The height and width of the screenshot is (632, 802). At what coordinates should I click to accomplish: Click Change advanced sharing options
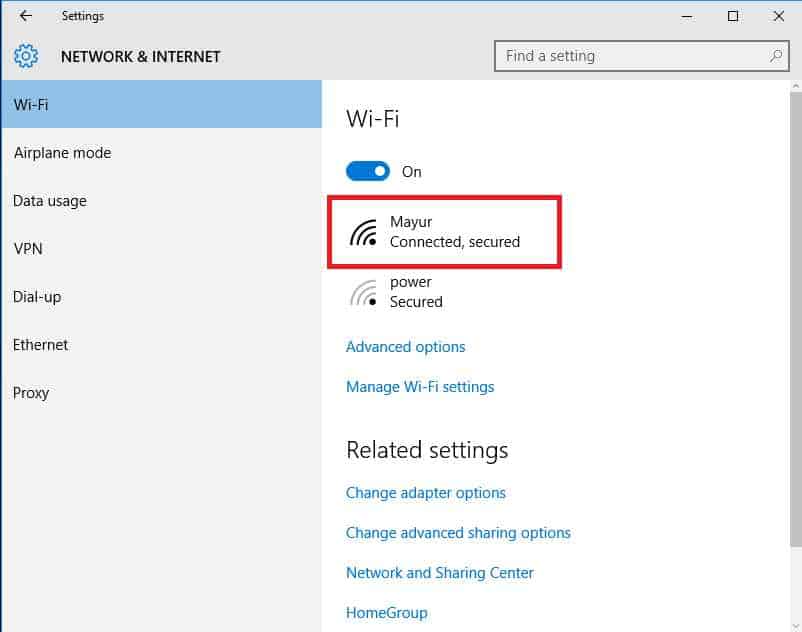[458, 533]
